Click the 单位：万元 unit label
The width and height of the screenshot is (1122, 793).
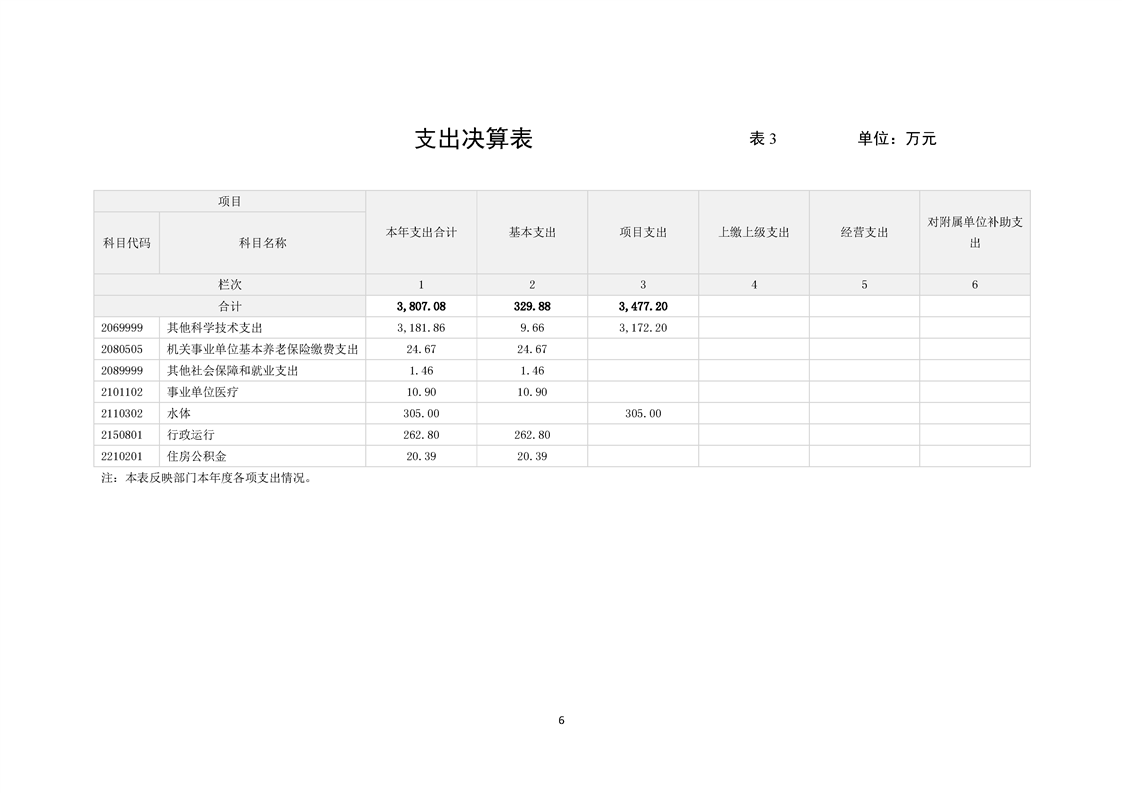tap(896, 139)
